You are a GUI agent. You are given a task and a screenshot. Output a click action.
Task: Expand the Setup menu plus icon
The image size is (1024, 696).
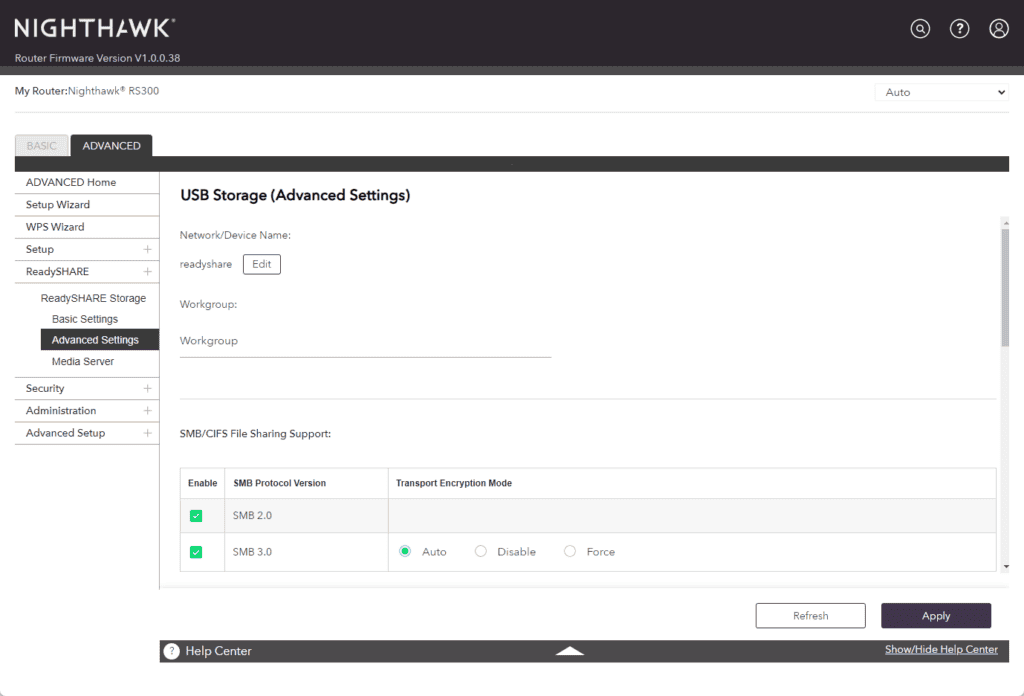pos(147,249)
